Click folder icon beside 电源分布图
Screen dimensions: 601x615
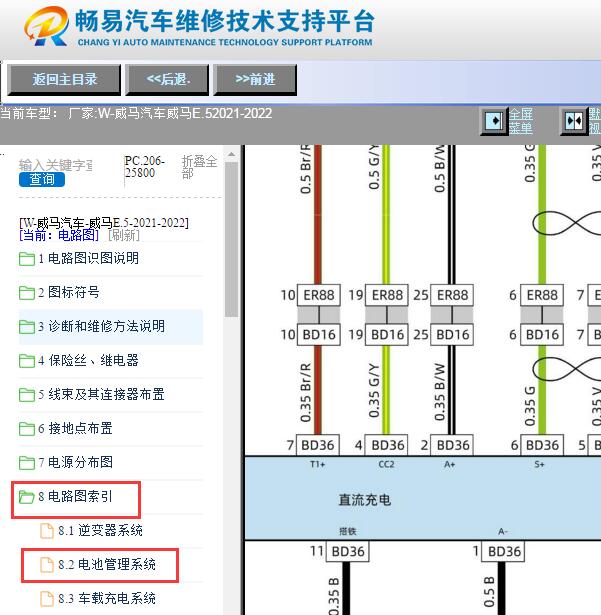27,463
